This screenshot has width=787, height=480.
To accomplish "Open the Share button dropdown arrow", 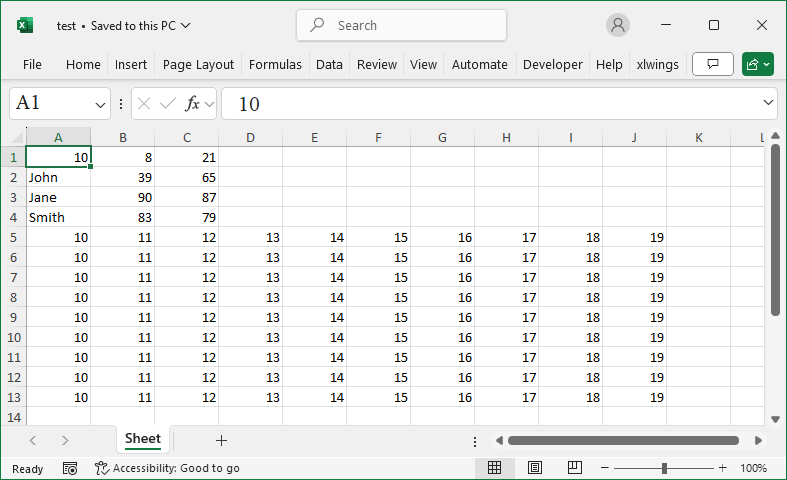I will [767, 64].
